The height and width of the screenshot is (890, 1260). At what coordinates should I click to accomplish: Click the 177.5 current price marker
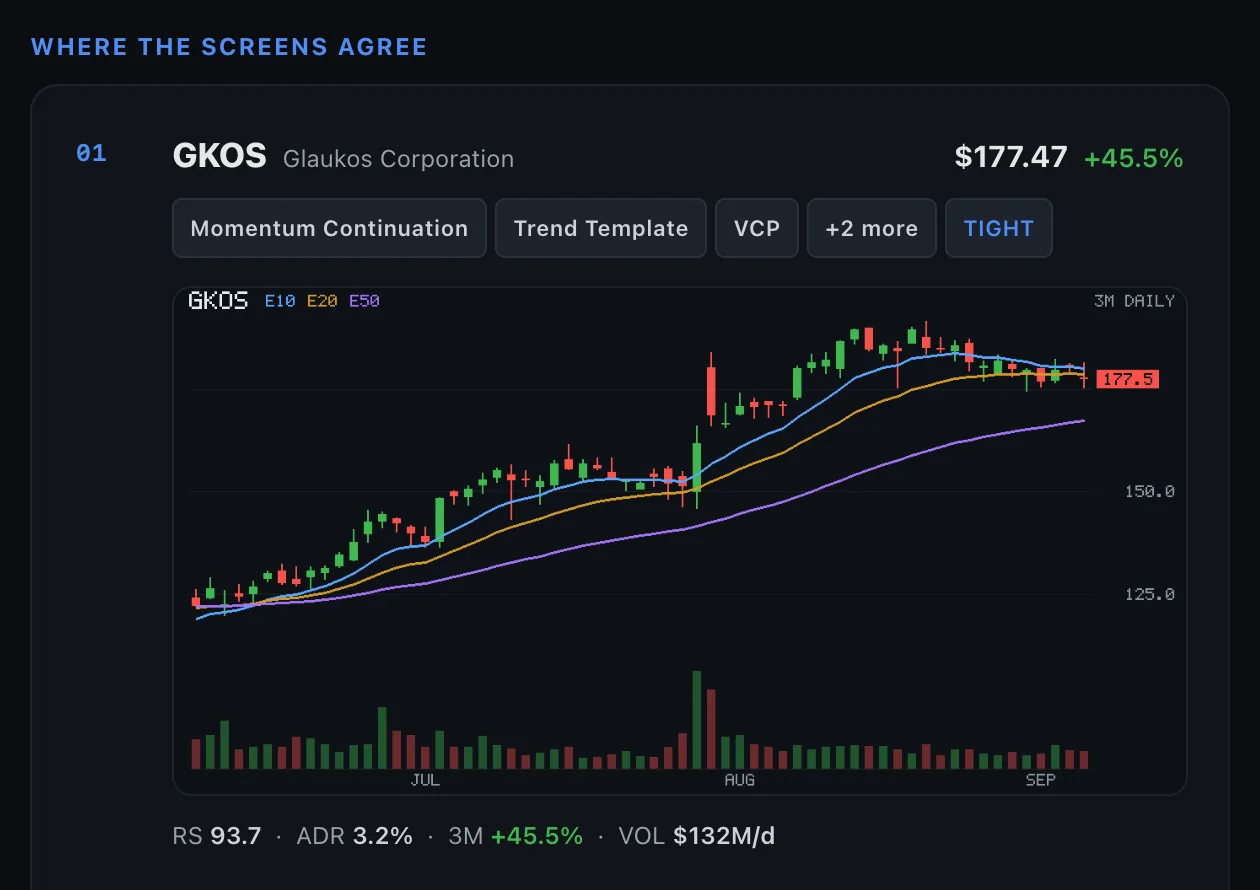pos(1128,379)
